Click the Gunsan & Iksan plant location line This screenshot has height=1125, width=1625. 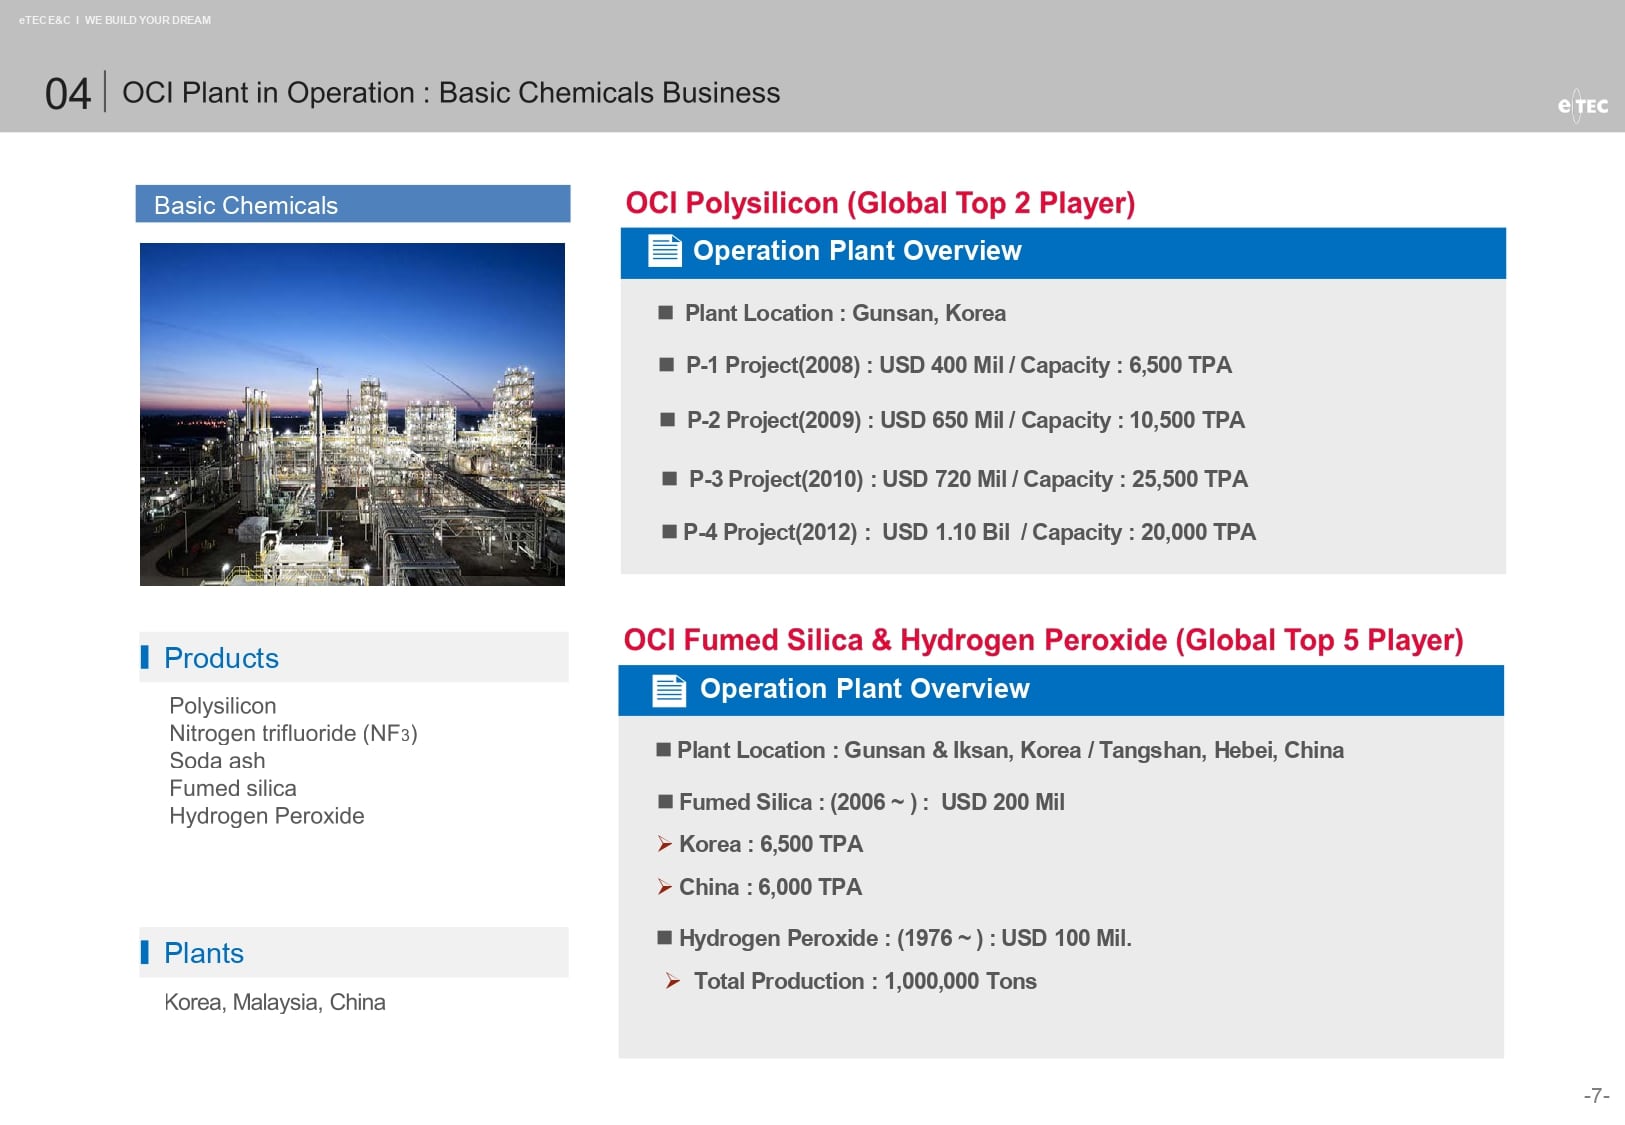coord(1010,750)
